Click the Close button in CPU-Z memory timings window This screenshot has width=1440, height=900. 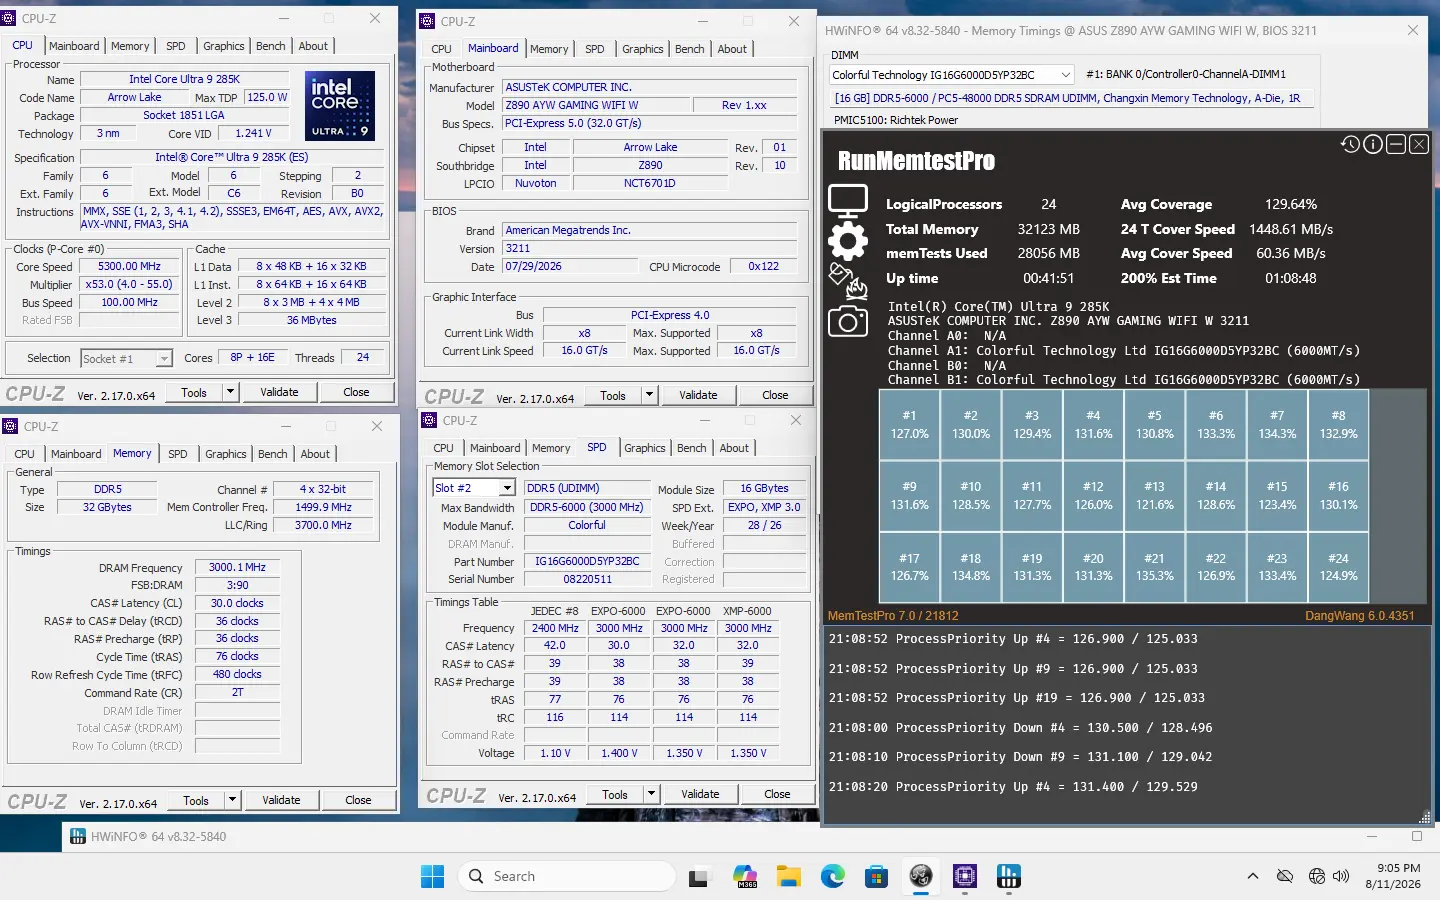358,800
